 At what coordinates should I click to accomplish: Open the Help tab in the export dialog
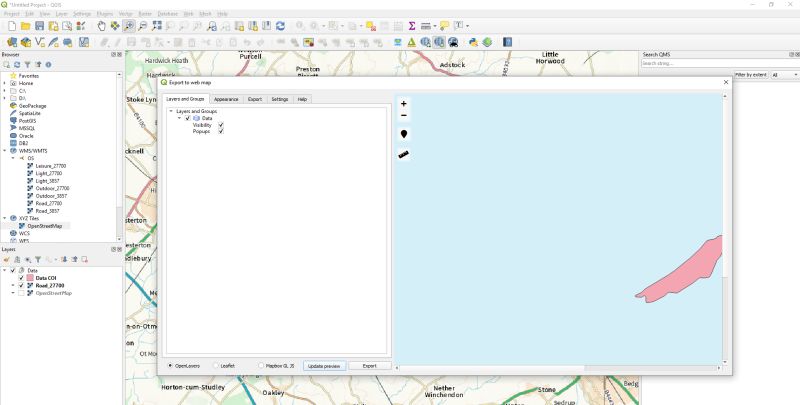click(x=302, y=99)
